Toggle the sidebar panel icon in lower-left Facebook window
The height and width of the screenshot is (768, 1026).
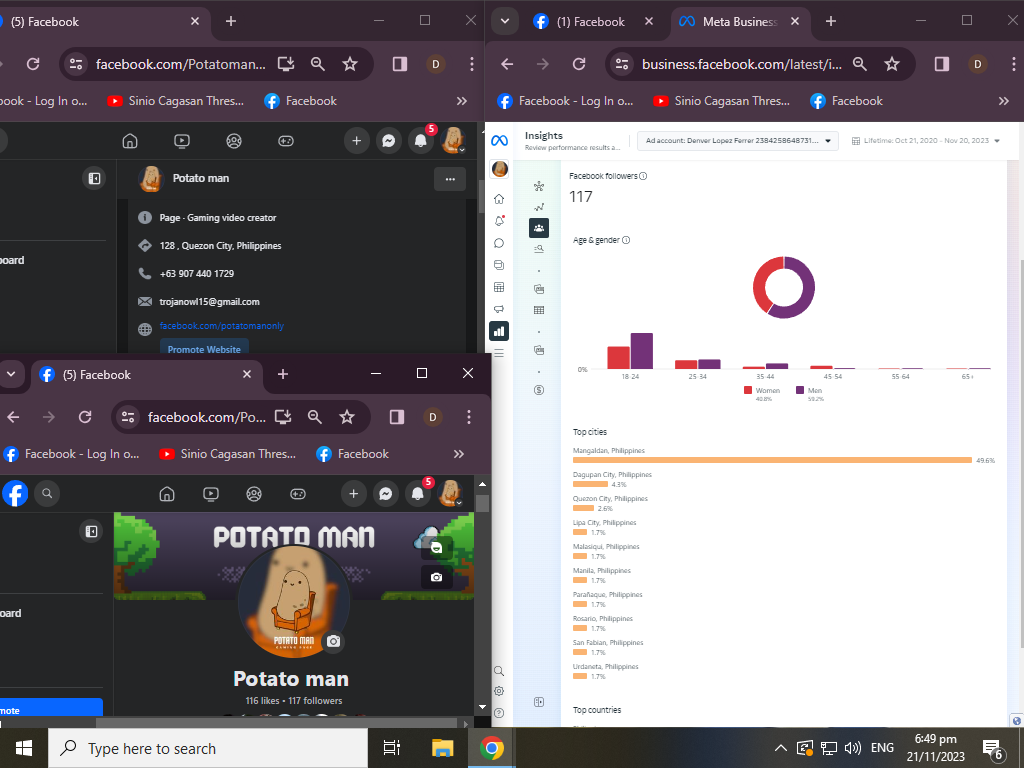(92, 531)
